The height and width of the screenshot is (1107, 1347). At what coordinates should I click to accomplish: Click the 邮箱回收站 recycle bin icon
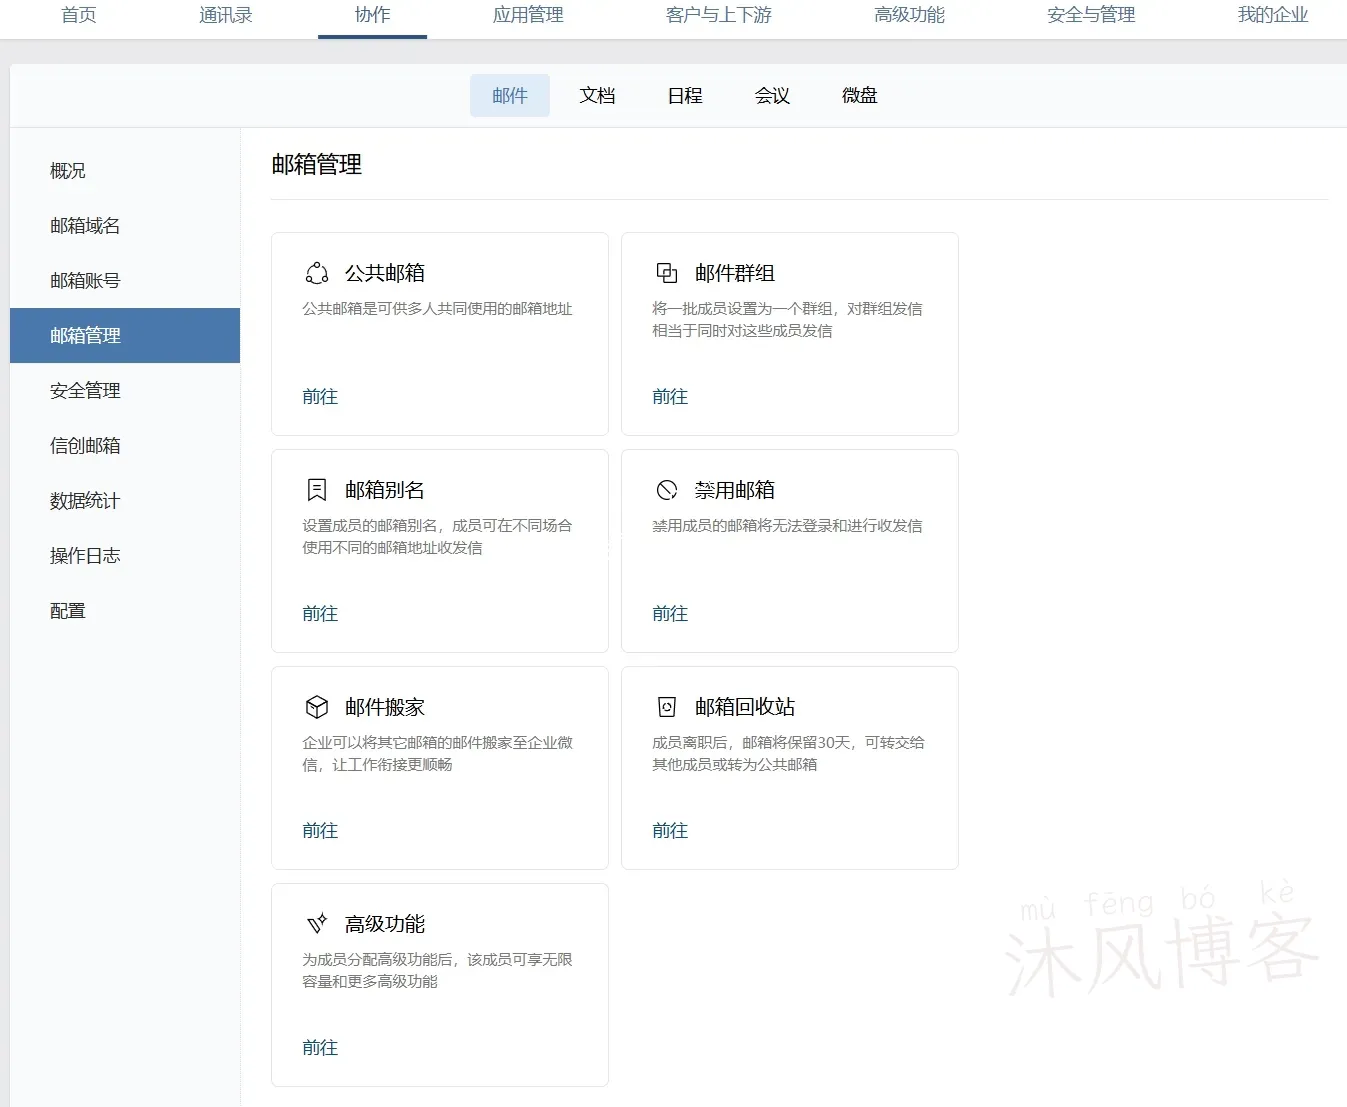667,707
